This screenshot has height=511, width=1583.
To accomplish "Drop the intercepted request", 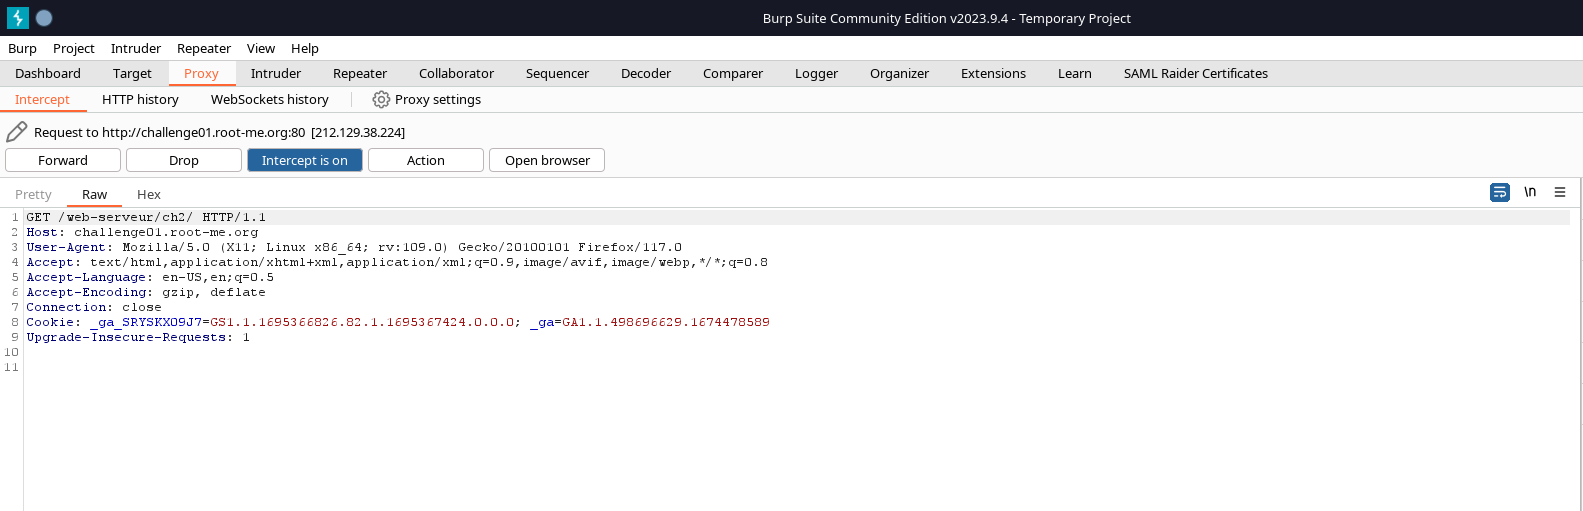I will [184, 160].
